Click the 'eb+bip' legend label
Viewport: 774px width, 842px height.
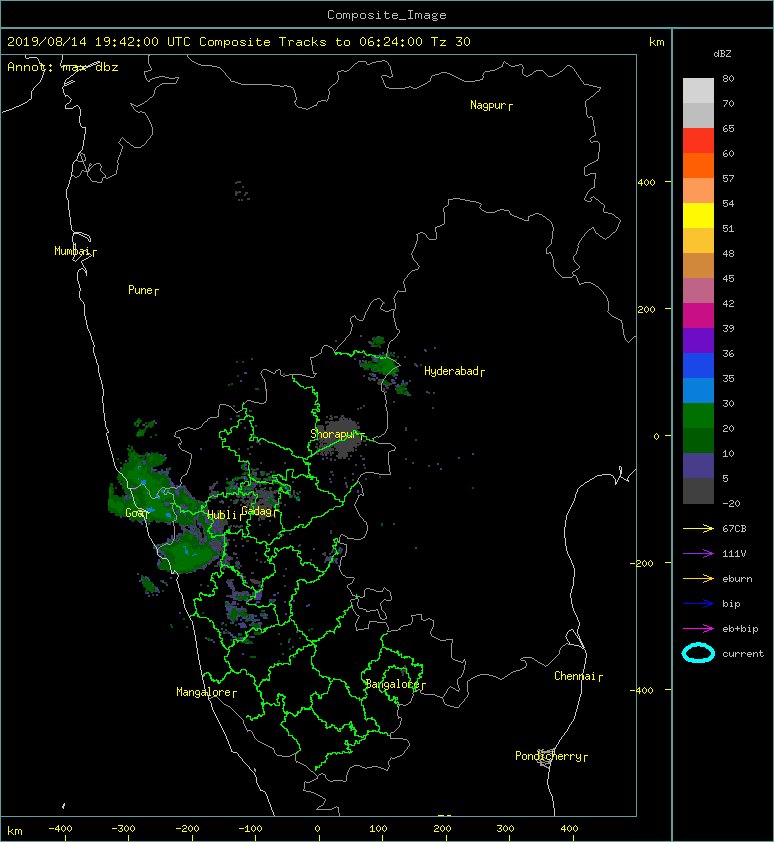pyautogui.click(x=740, y=629)
